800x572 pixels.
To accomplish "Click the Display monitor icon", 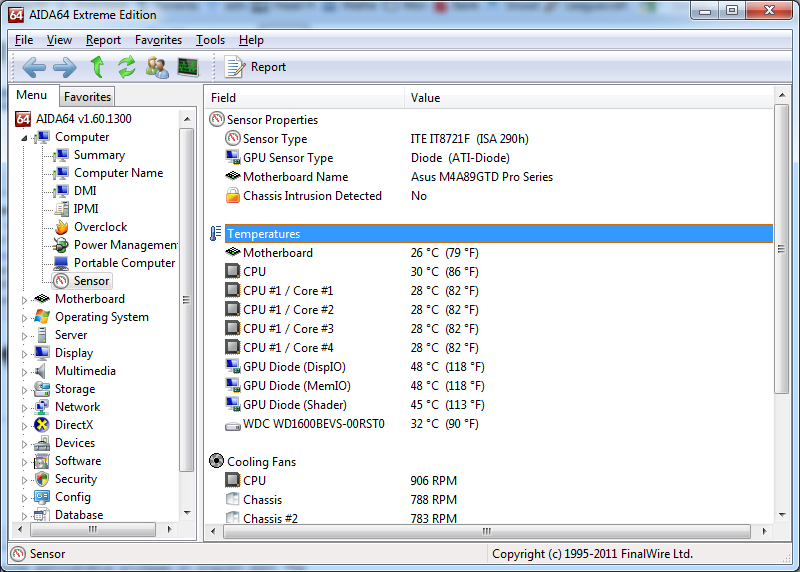I will 42,353.
